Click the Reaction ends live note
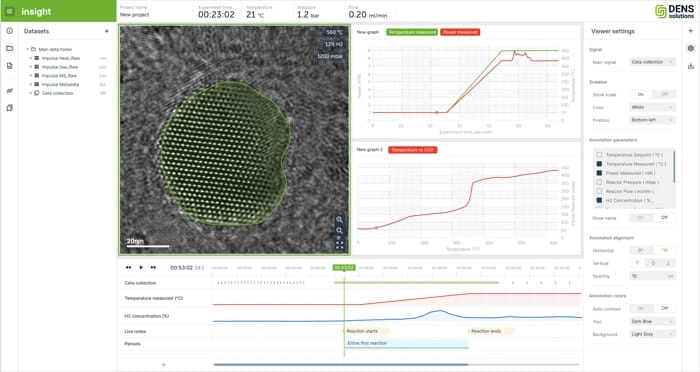The width and height of the screenshot is (700, 372). (491, 331)
